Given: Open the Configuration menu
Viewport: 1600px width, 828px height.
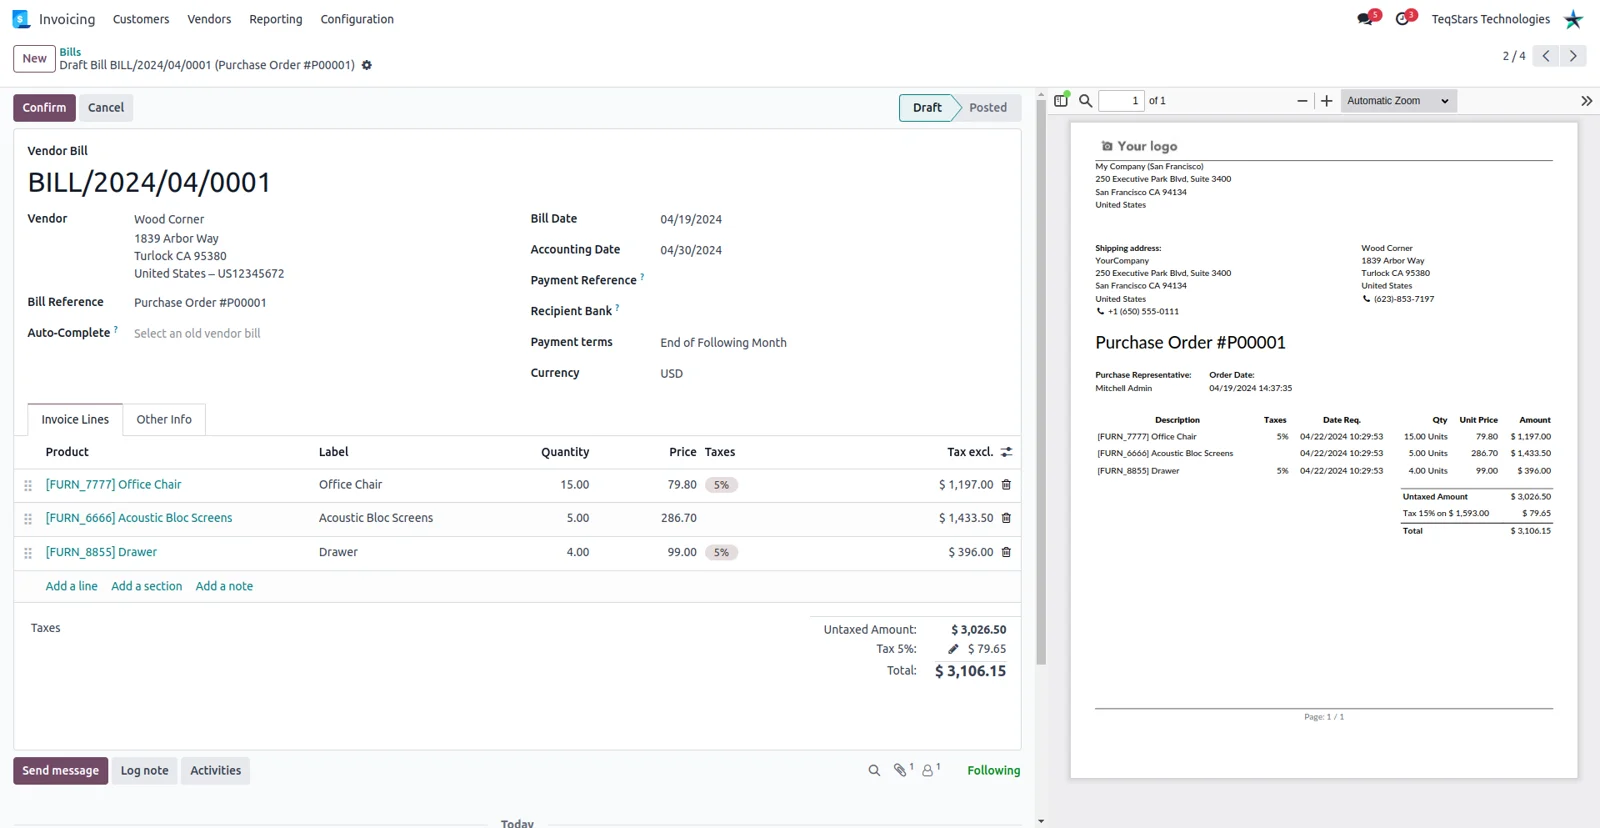Looking at the screenshot, I should click(x=357, y=19).
